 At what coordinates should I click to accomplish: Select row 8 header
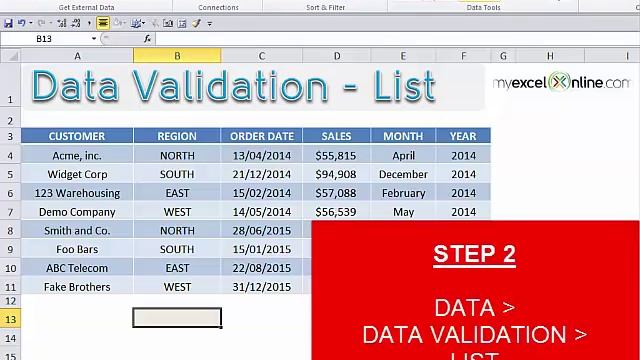[10, 231]
